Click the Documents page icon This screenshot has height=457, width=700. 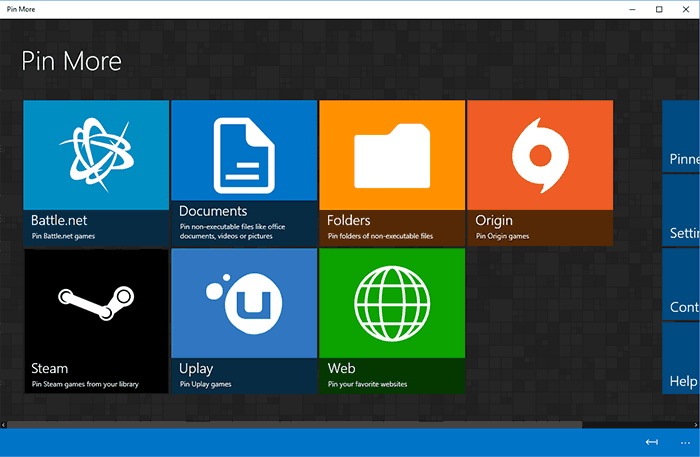(x=244, y=155)
